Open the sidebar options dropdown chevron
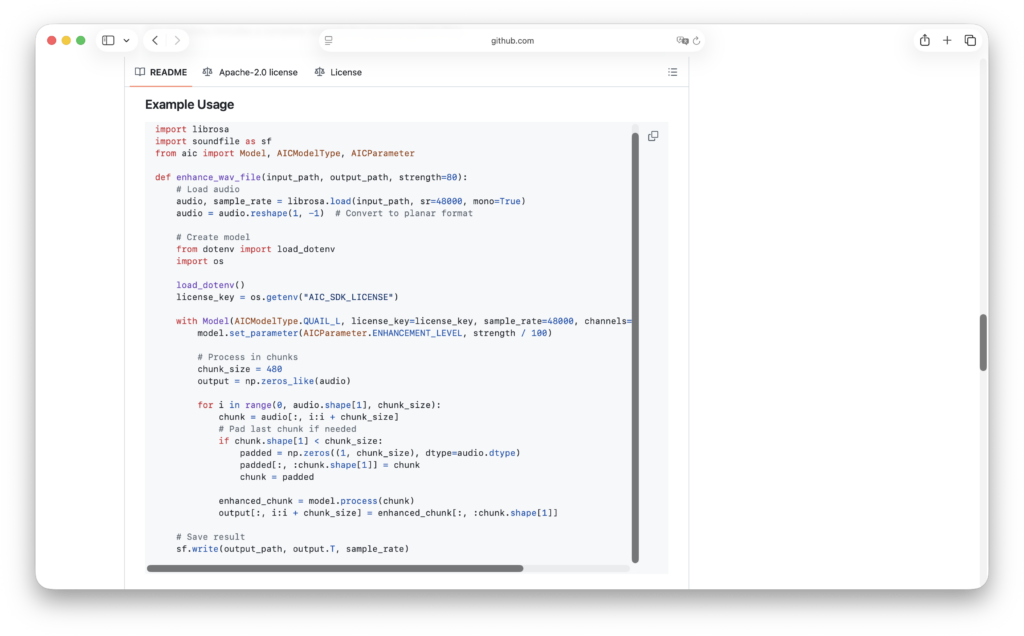This screenshot has height=636, width=1024. pyautogui.click(x=126, y=41)
